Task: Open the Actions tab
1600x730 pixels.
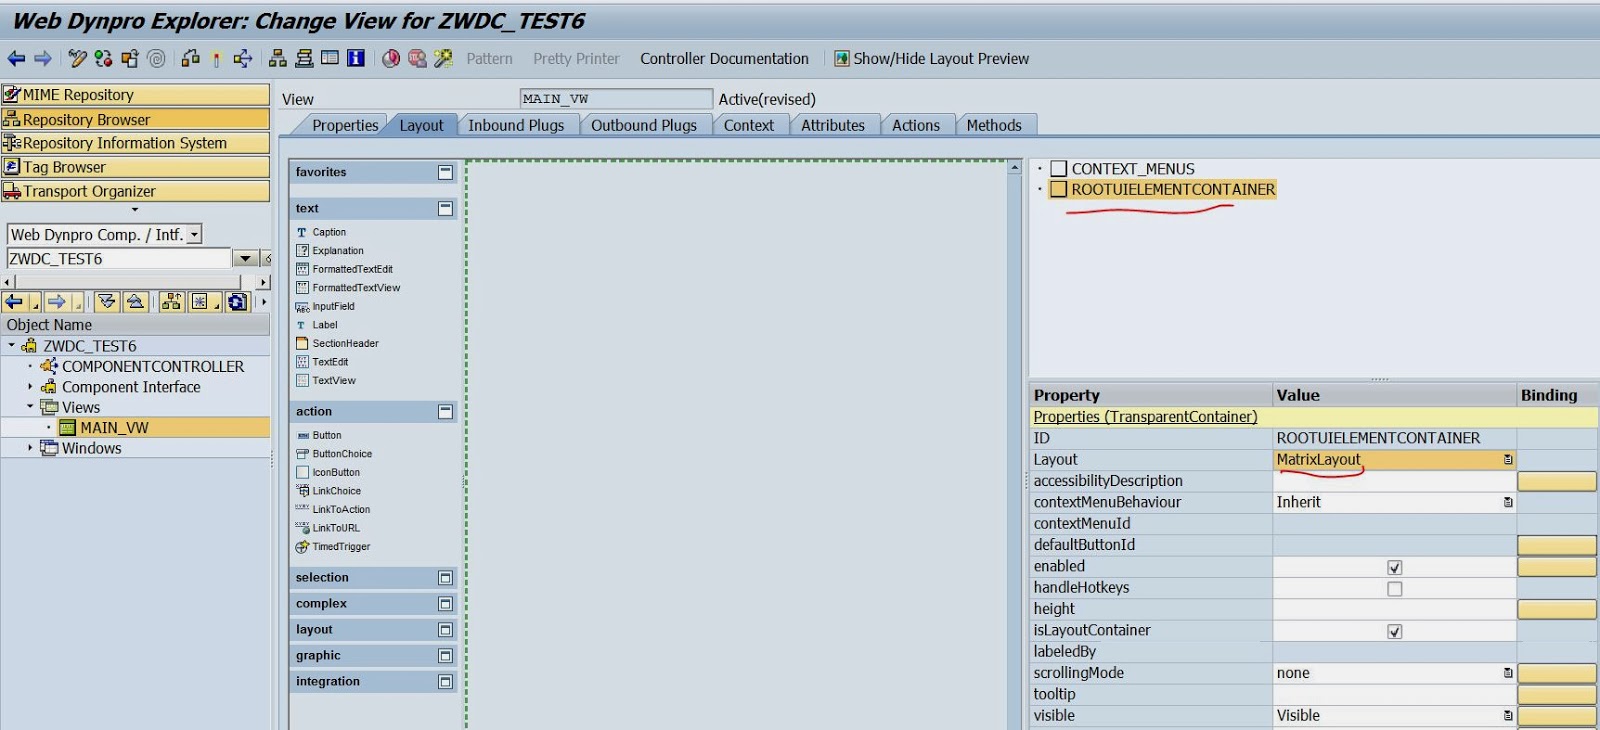Action: 916,125
